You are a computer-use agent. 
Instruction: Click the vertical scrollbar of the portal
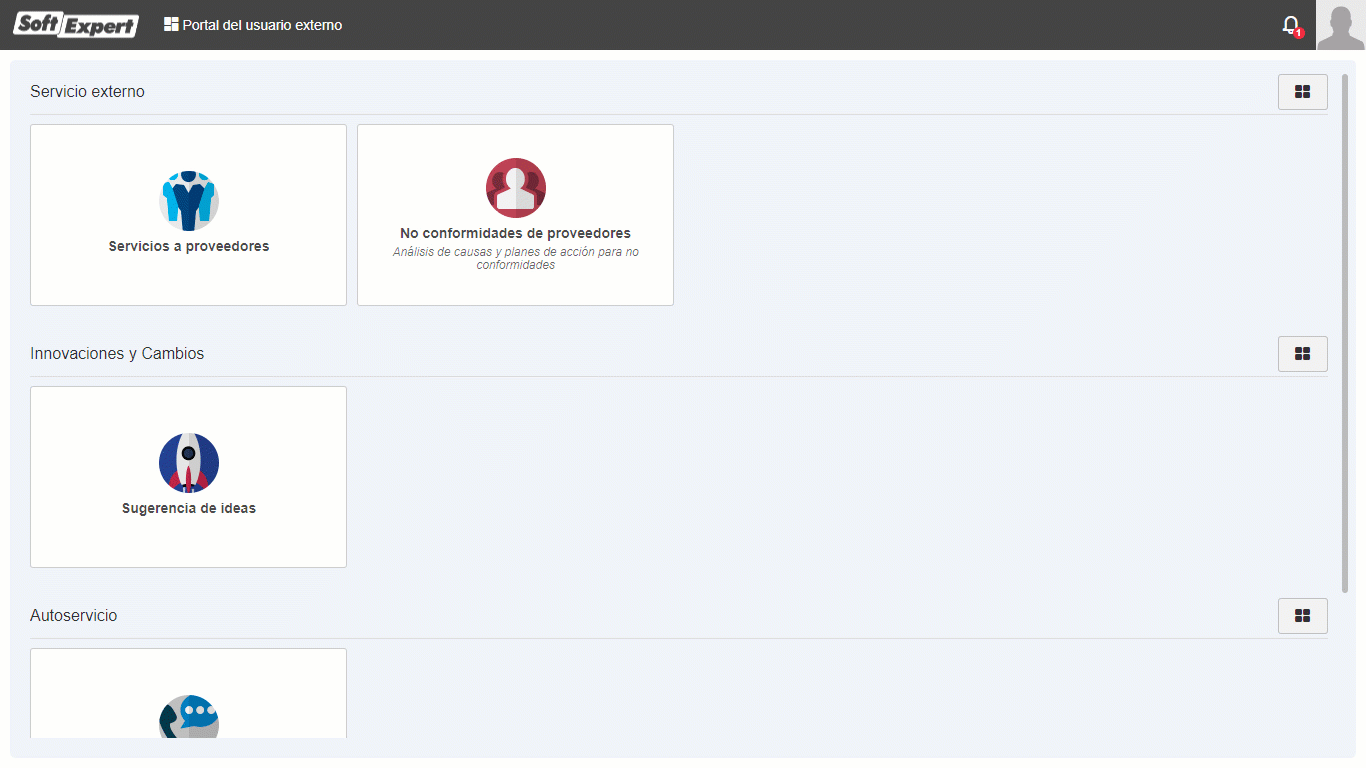[1345, 333]
